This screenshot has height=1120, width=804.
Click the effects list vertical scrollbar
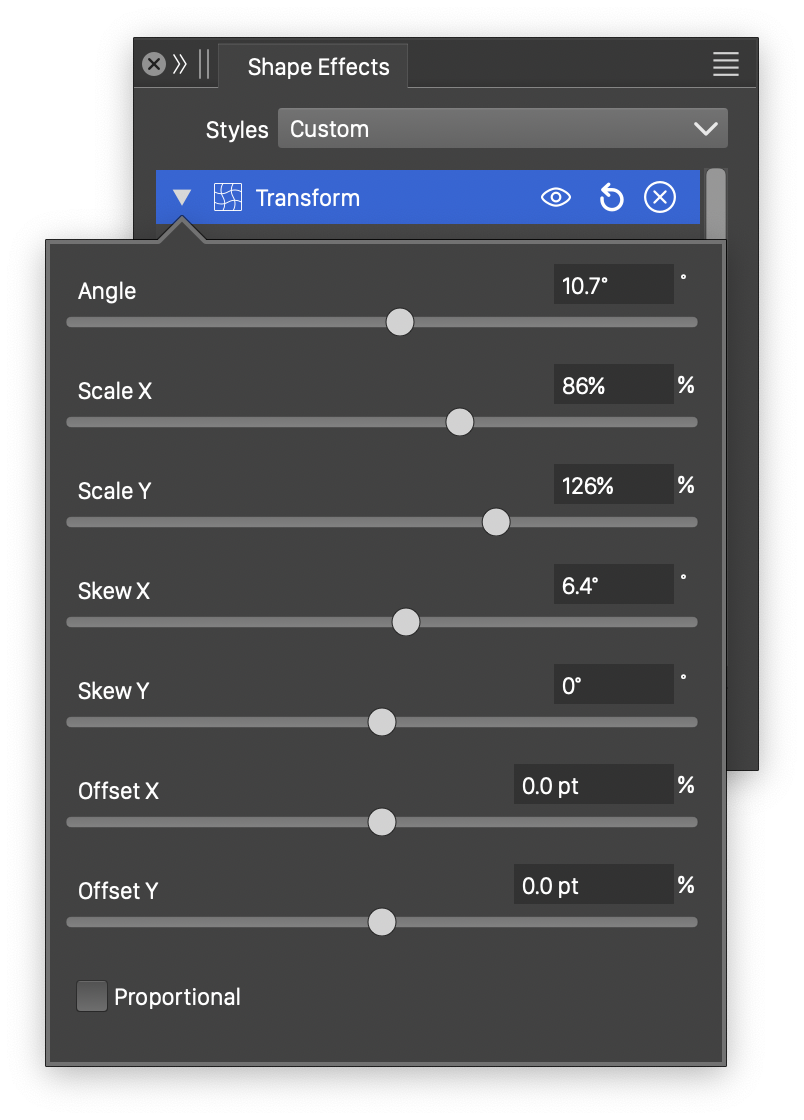pyautogui.click(x=716, y=204)
